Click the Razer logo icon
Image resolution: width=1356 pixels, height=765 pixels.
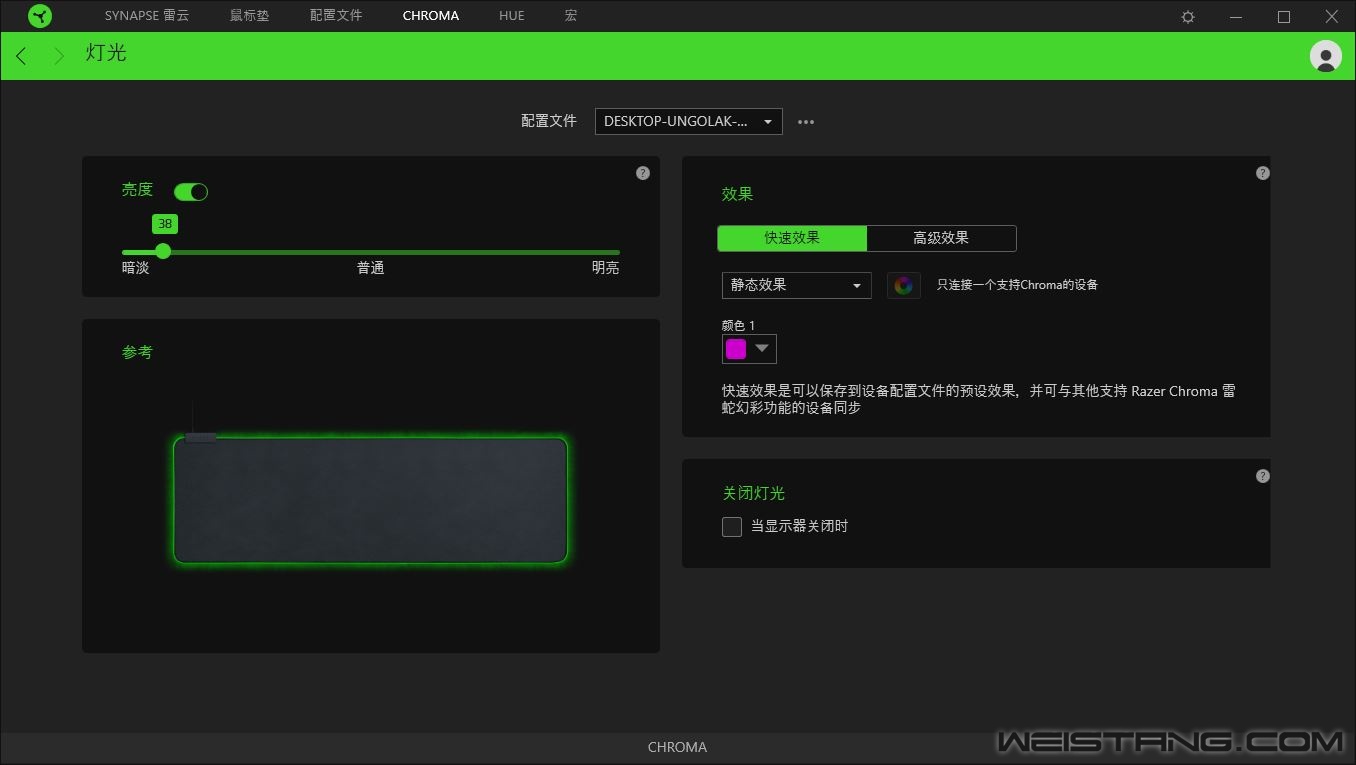point(40,16)
